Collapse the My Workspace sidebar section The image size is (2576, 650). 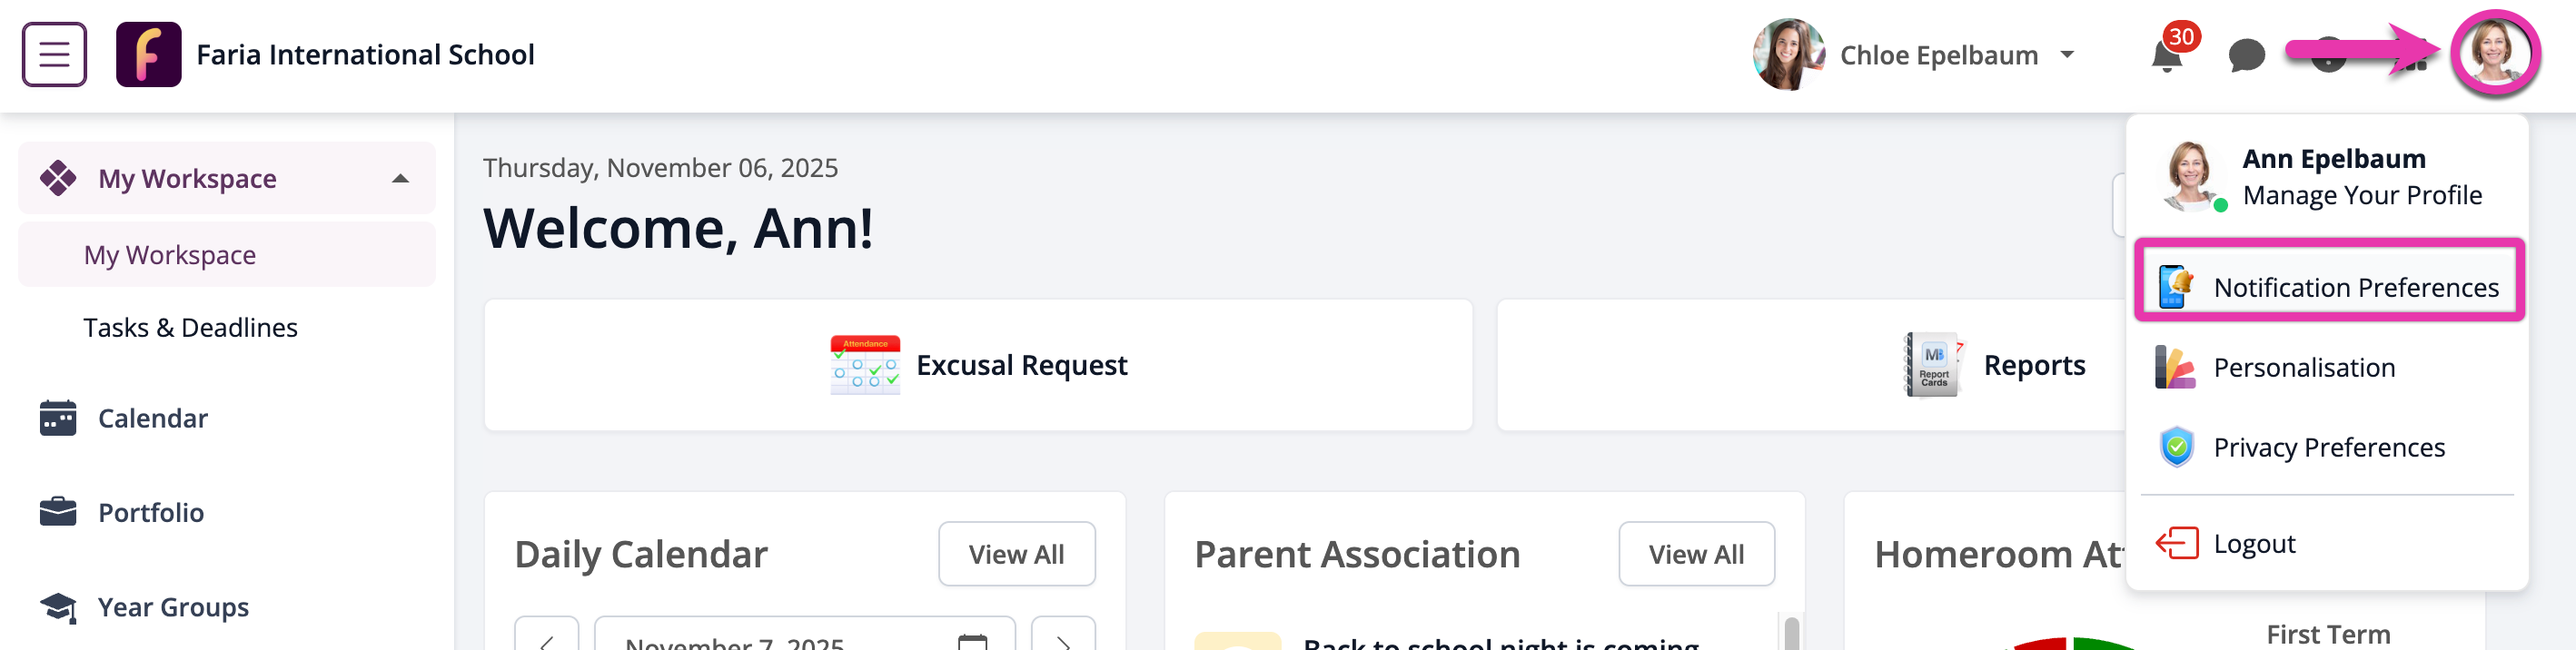(401, 178)
